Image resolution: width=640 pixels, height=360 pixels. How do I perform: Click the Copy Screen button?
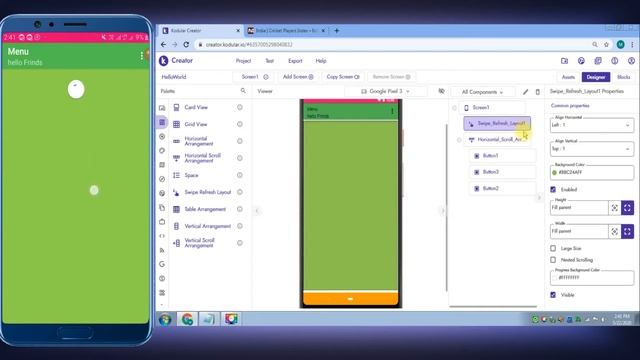point(343,77)
